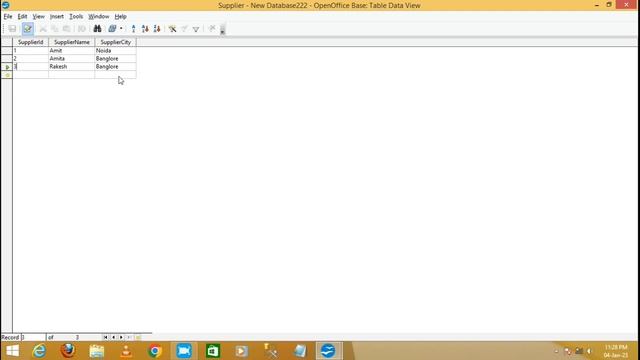Select the SupplierName column header

click(71, 42)
